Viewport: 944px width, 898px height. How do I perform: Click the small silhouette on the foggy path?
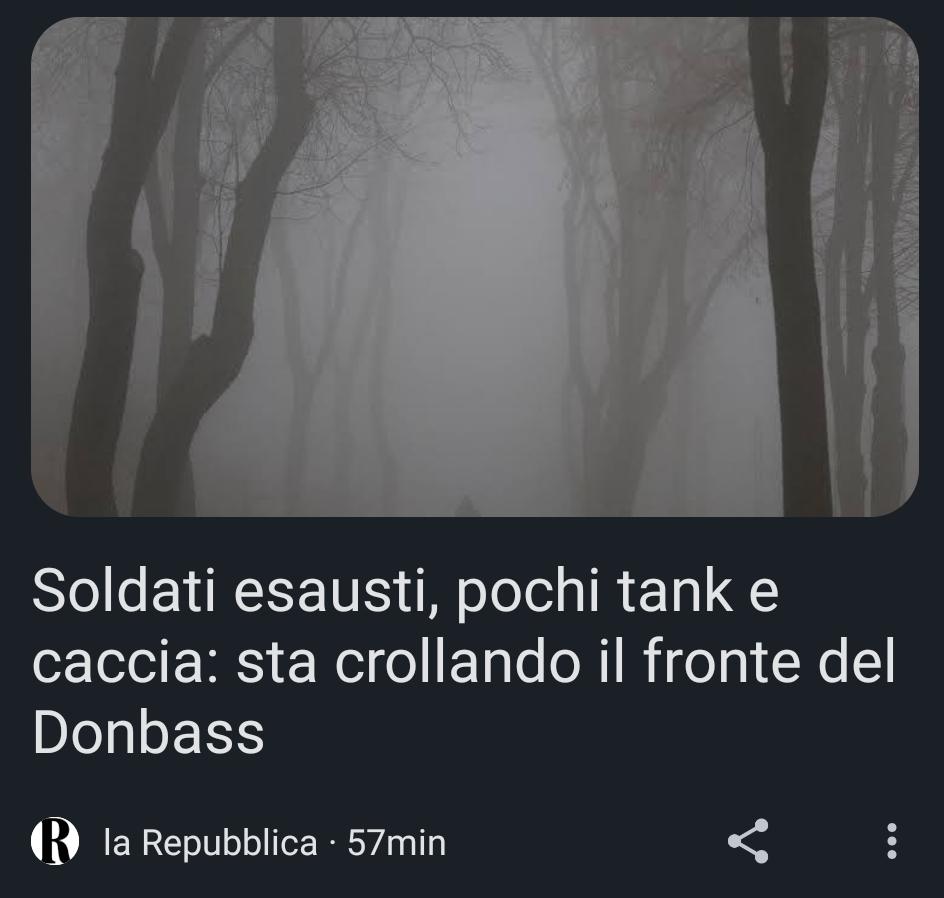[x=465, y=507]
